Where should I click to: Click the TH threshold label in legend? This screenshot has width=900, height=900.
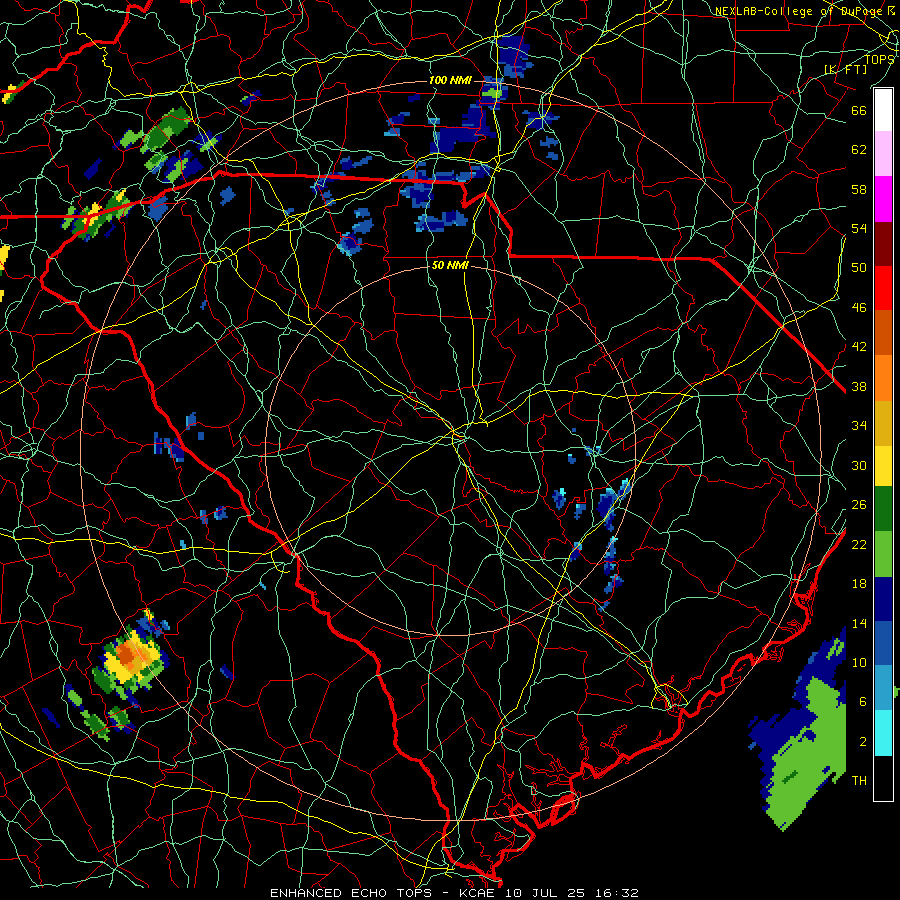point(859,781)
